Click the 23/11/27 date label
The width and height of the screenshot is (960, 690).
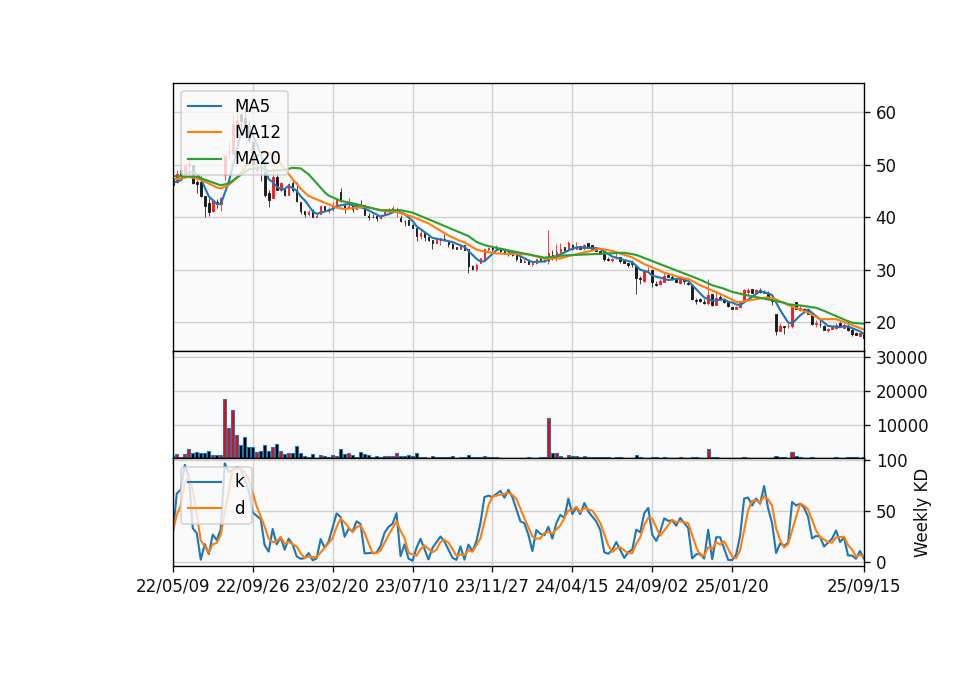492,586
